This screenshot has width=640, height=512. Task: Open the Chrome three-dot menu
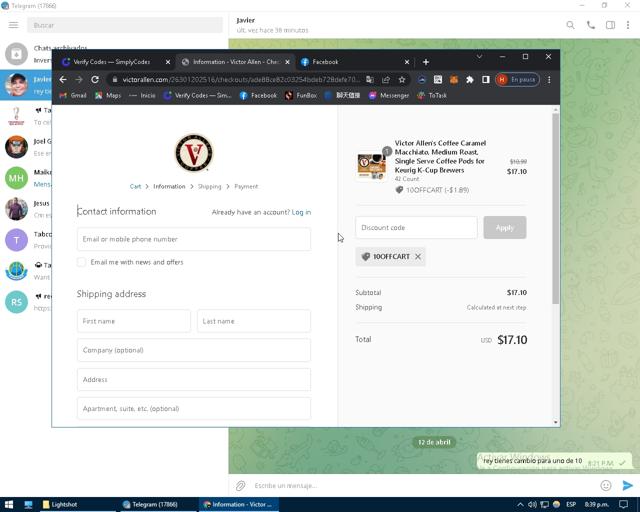[549, 80]
